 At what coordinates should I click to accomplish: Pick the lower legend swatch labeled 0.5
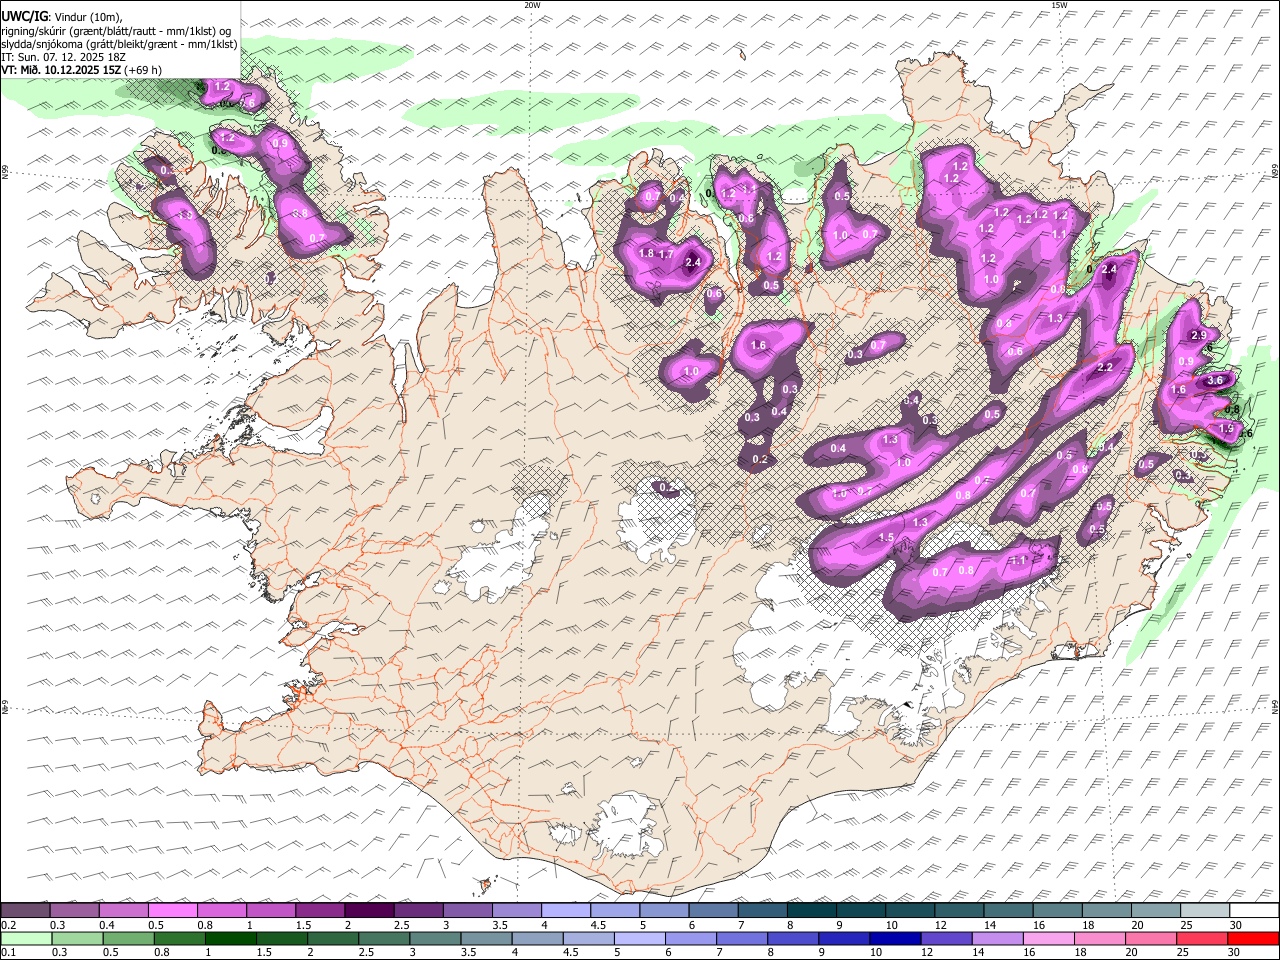pos(128,938)
